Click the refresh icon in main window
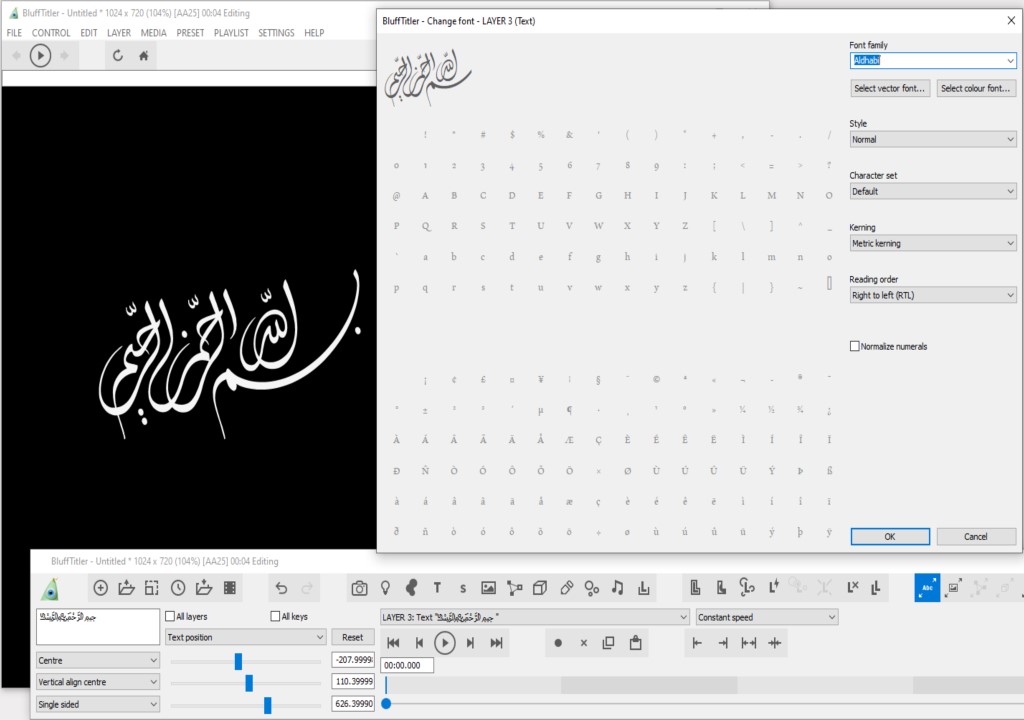1024x720 pixels. point(118,56)
